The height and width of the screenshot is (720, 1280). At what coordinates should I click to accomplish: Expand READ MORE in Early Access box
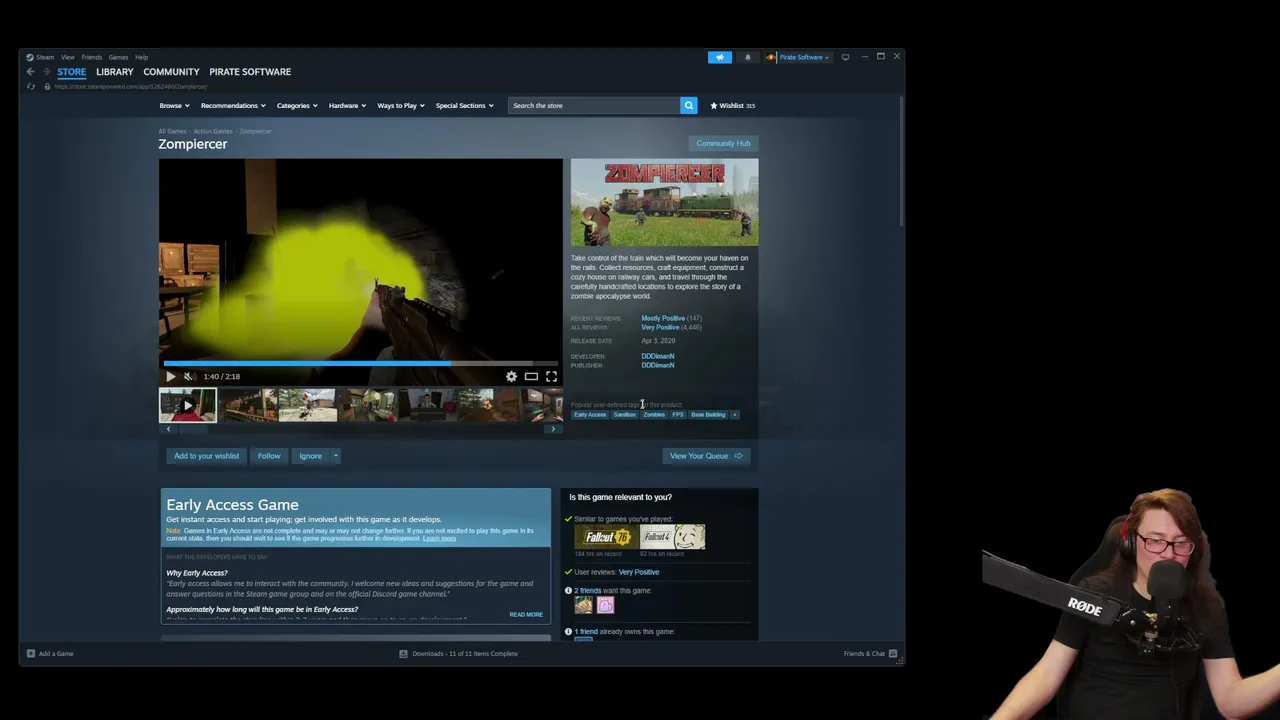point(526,615)
